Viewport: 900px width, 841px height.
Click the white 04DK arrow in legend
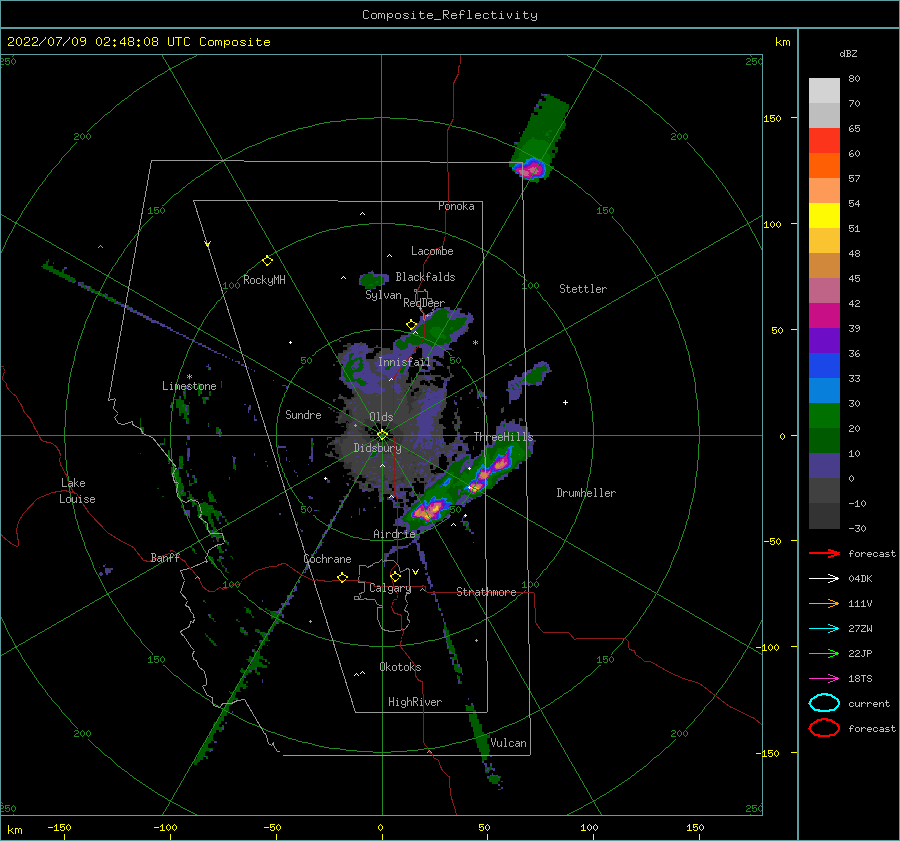coord(824,578)
